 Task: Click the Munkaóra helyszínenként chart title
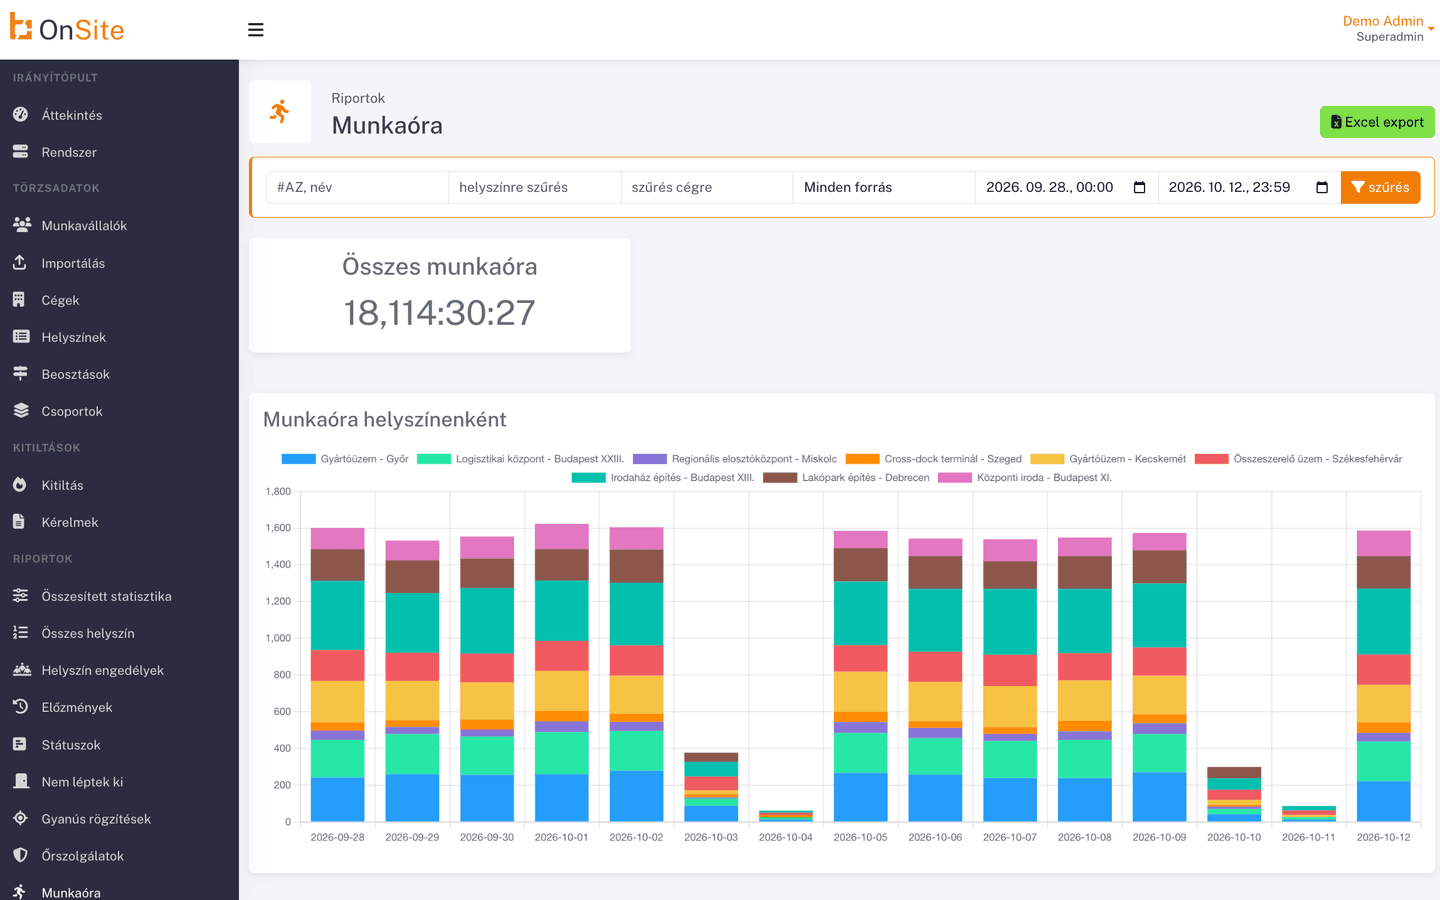[384, 420]
